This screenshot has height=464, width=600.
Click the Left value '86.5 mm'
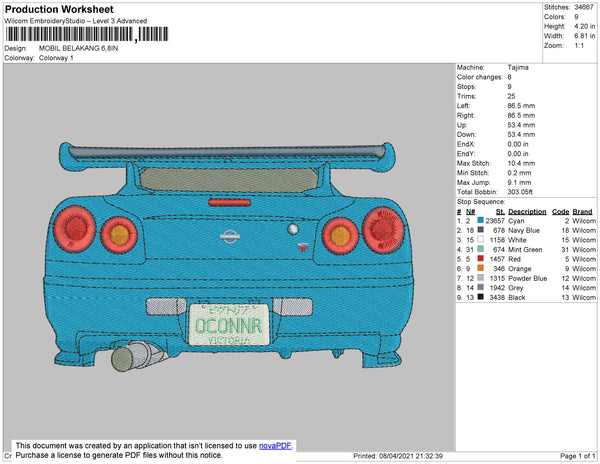click(x=521, y=106)
